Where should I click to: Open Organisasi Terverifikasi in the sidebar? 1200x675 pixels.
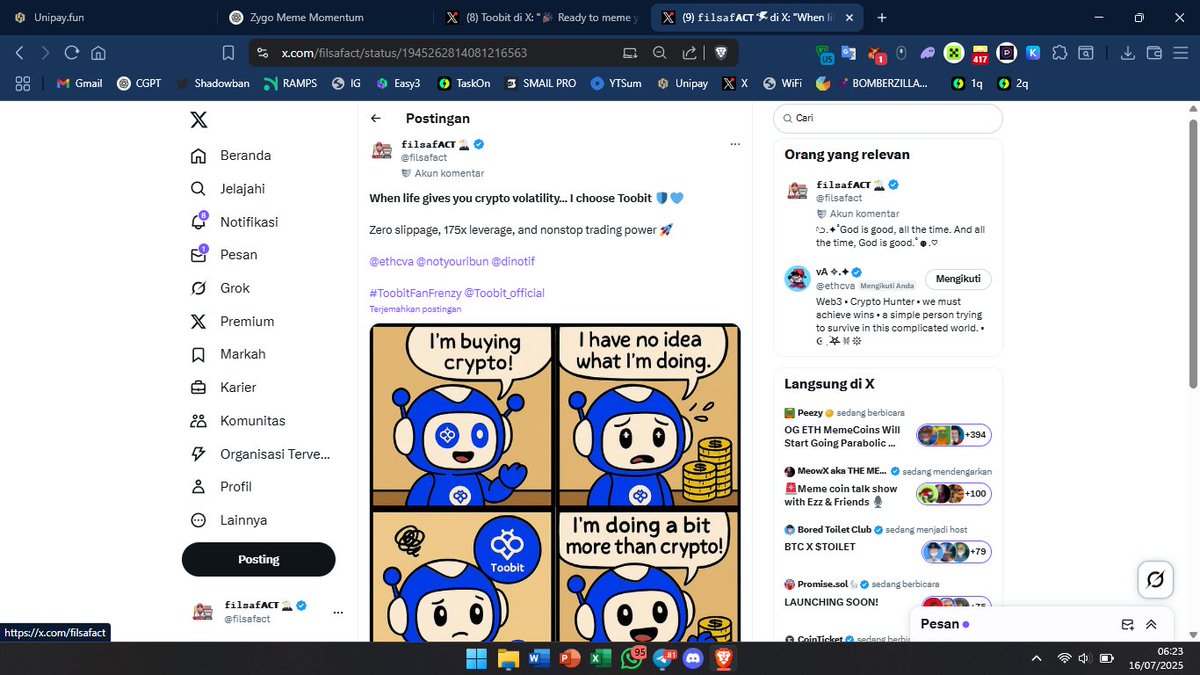click(x=260, y=454)
